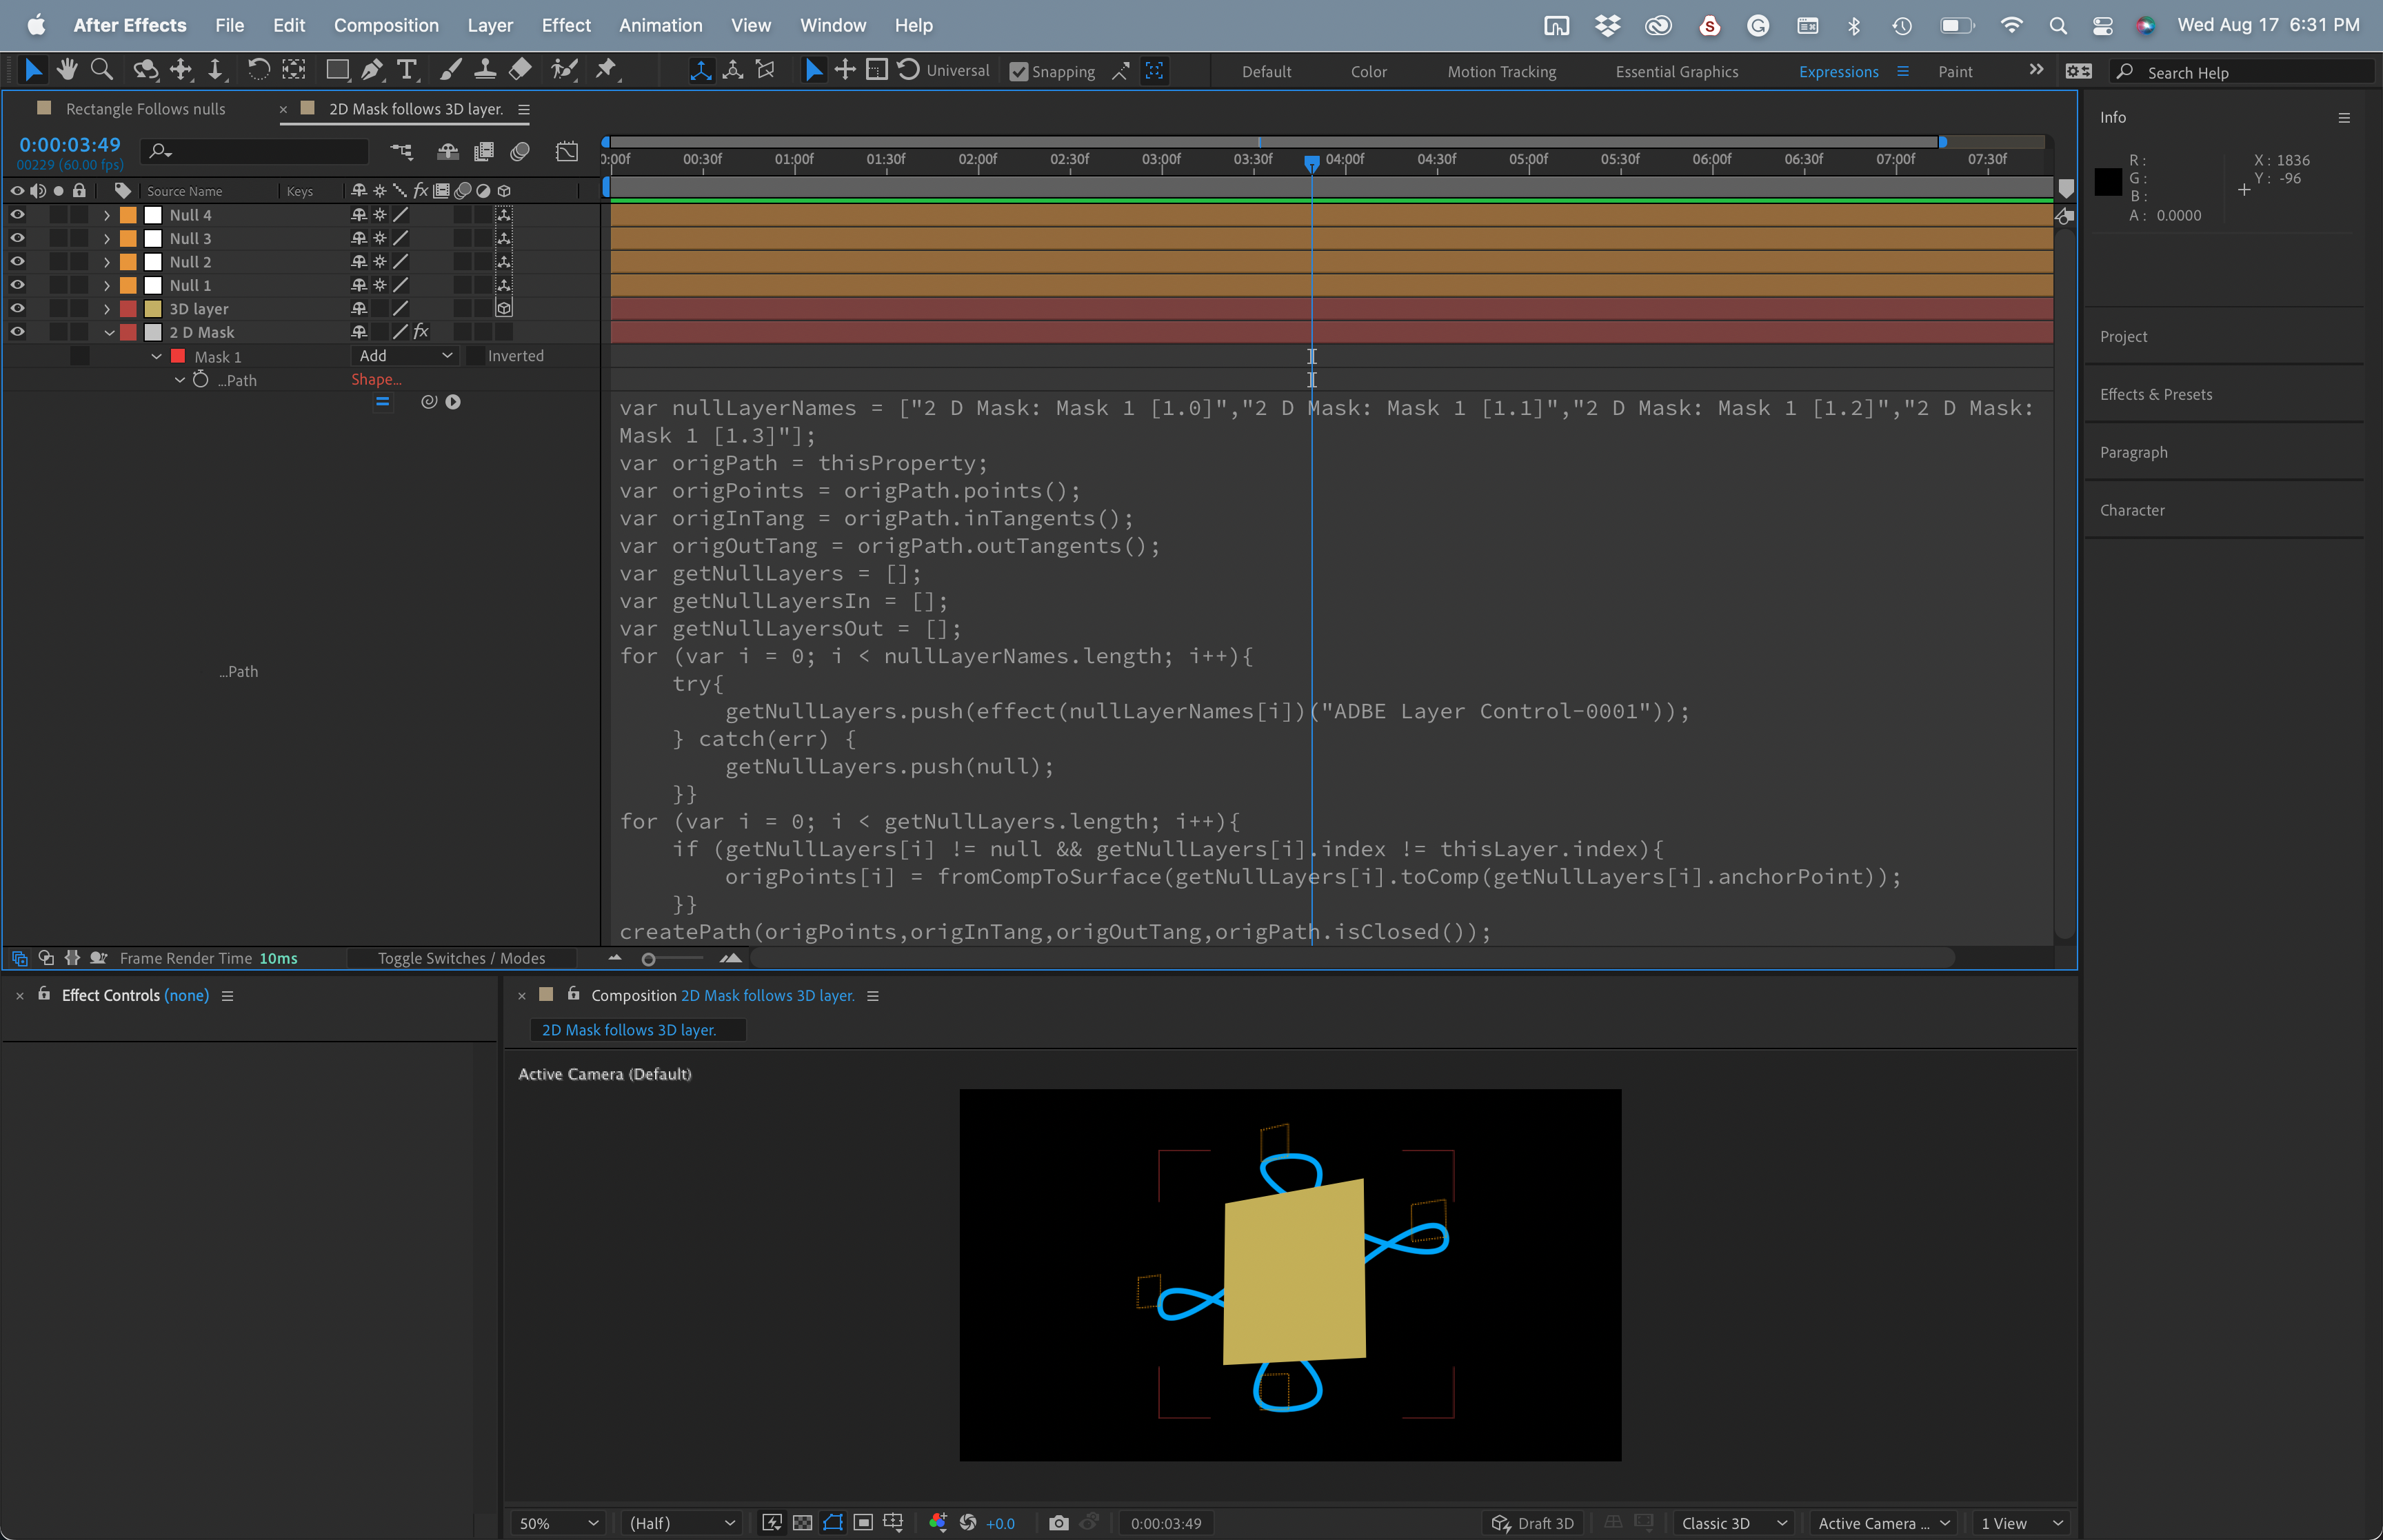
Task: Select the Puppet Pin tool
Action: pos(606,70)
